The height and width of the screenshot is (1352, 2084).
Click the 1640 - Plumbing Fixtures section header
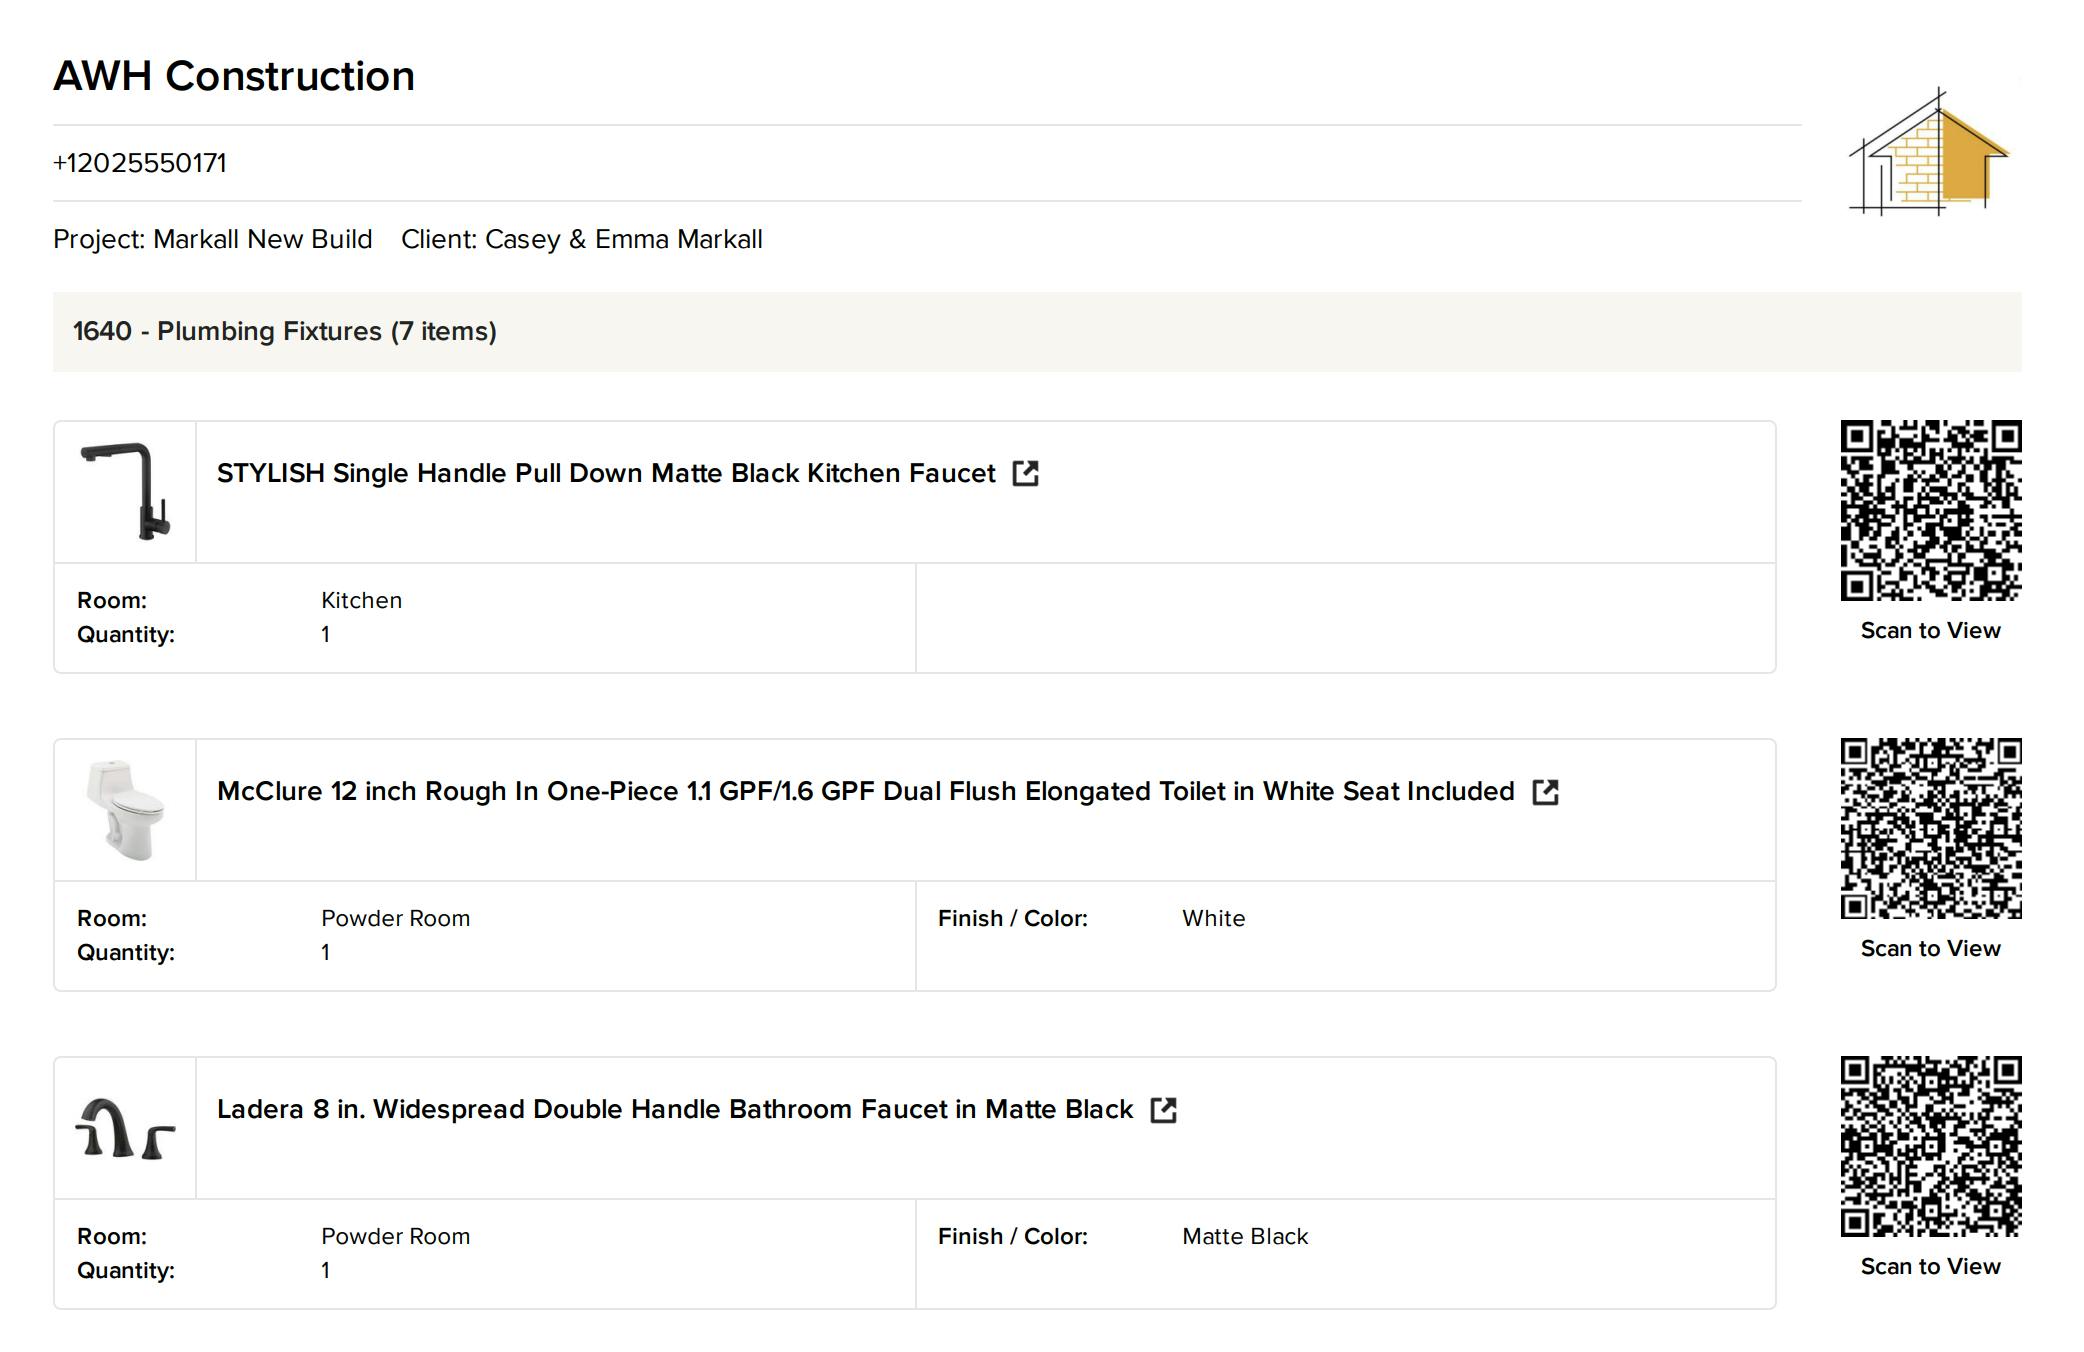coord(285,331)
